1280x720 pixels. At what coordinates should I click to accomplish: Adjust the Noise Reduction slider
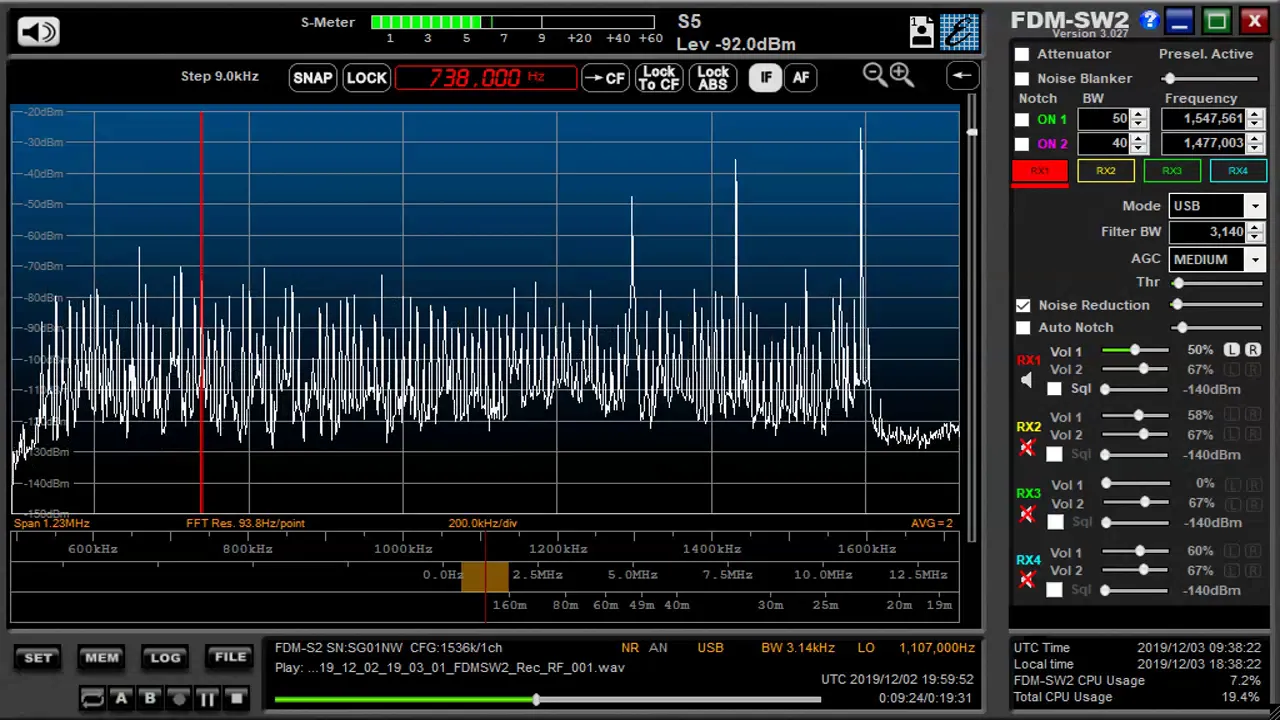coord(1217,305)
